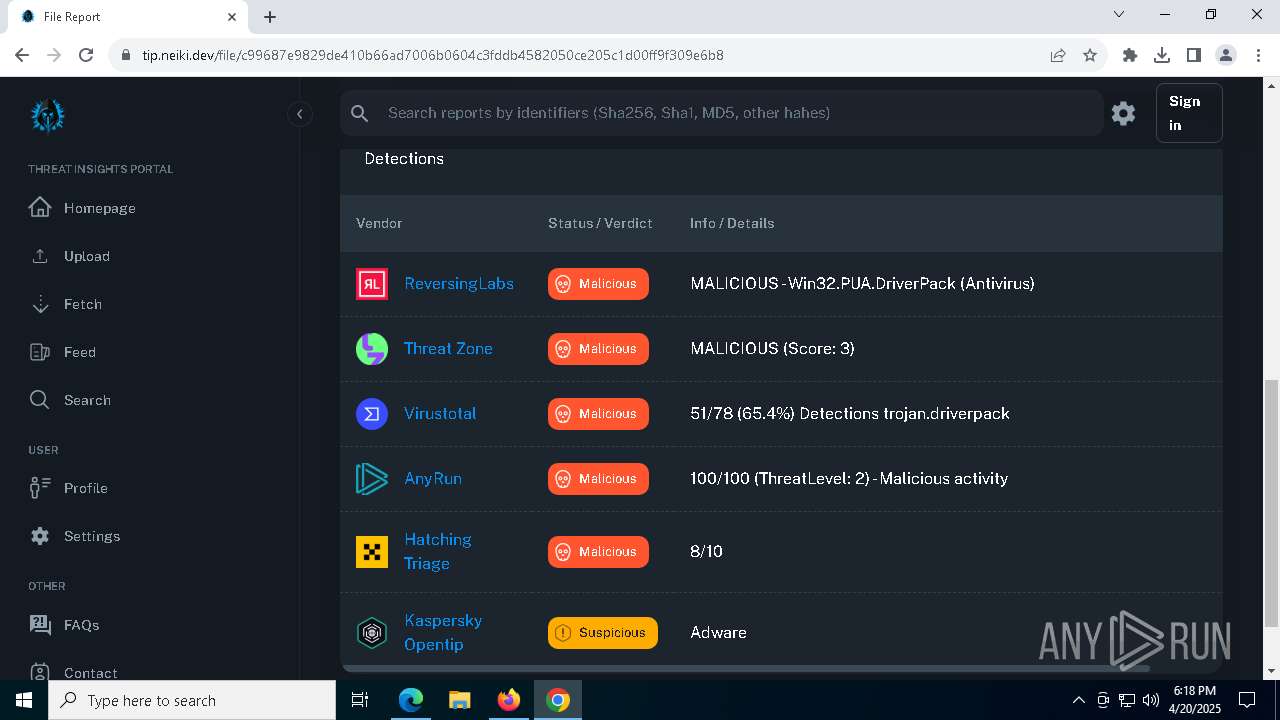Click the Sign in button
The height and width of the screenshot is (720, 1280).
(1188, 113)
